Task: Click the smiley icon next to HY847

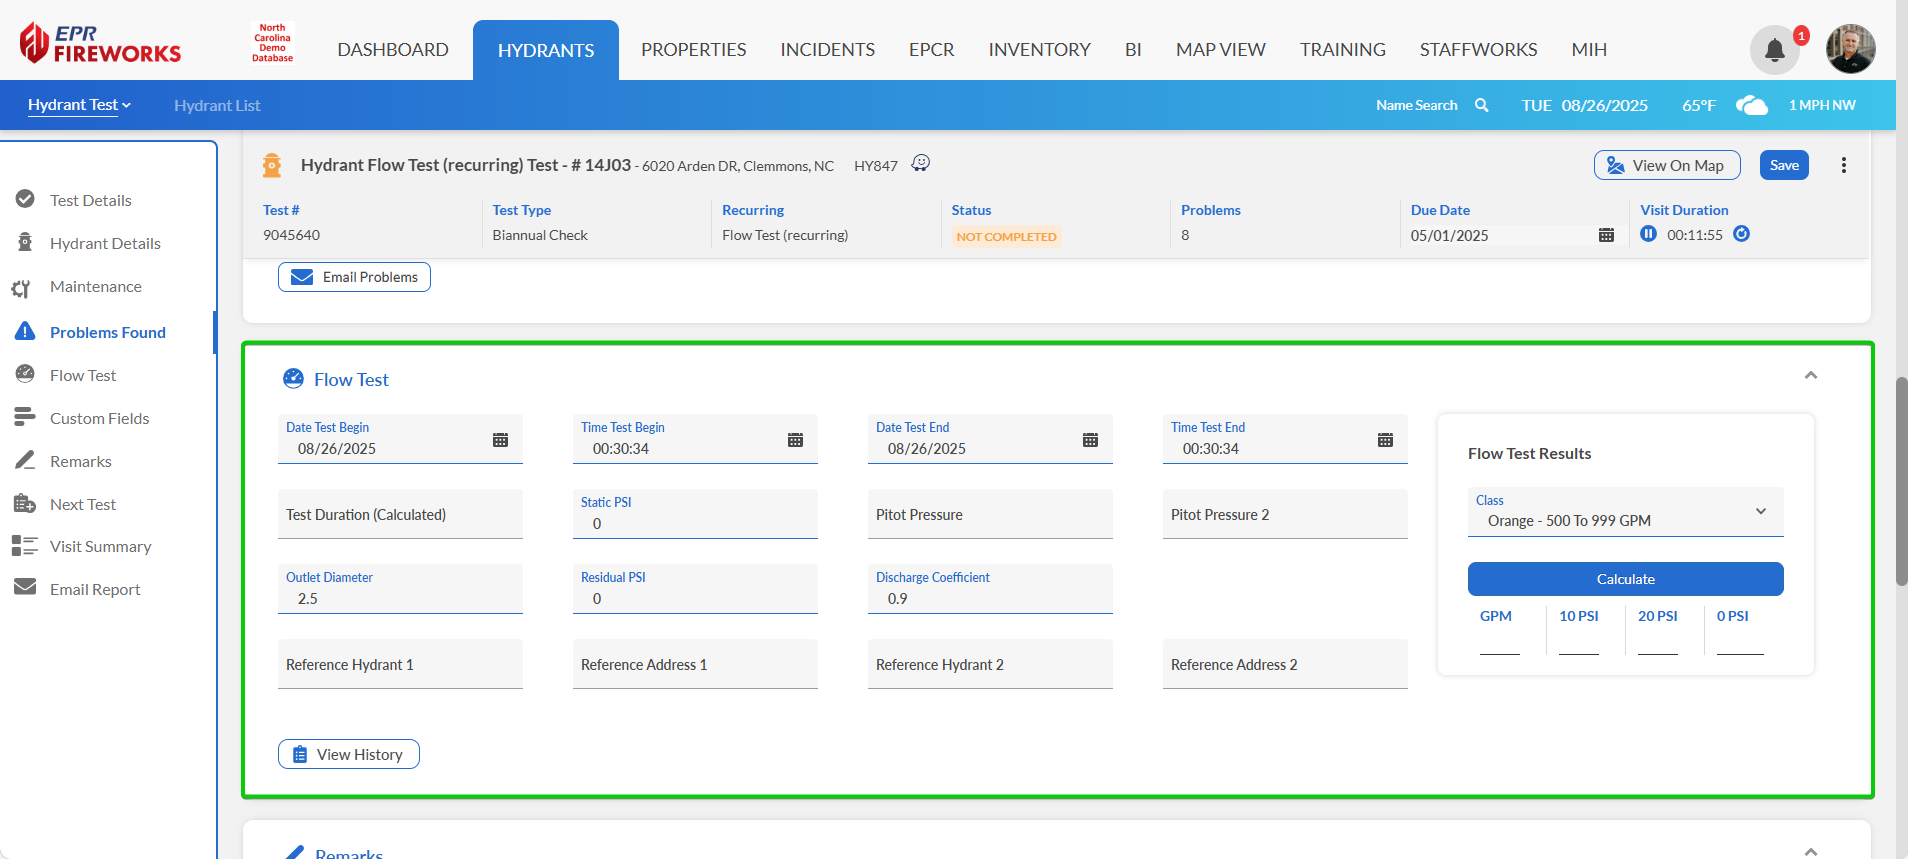Action: point(921,164)
